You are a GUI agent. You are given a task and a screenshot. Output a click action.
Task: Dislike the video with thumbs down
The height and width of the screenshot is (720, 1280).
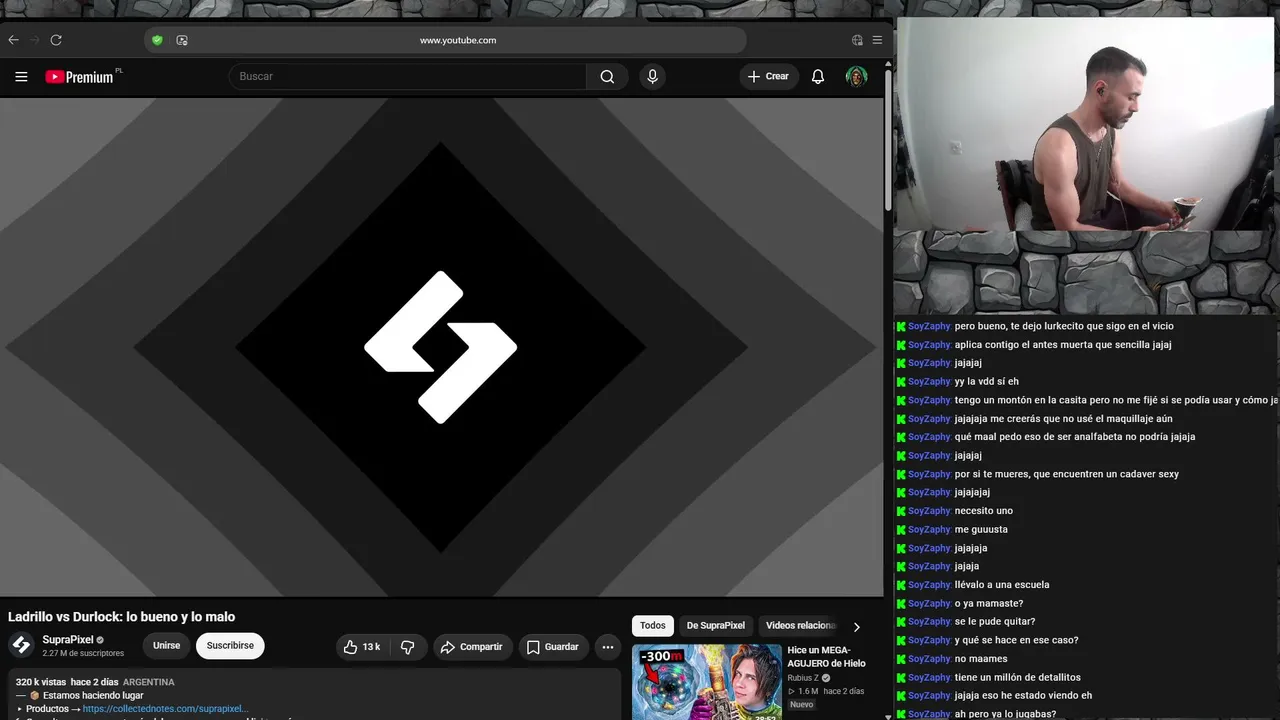(x=408, y=647)
